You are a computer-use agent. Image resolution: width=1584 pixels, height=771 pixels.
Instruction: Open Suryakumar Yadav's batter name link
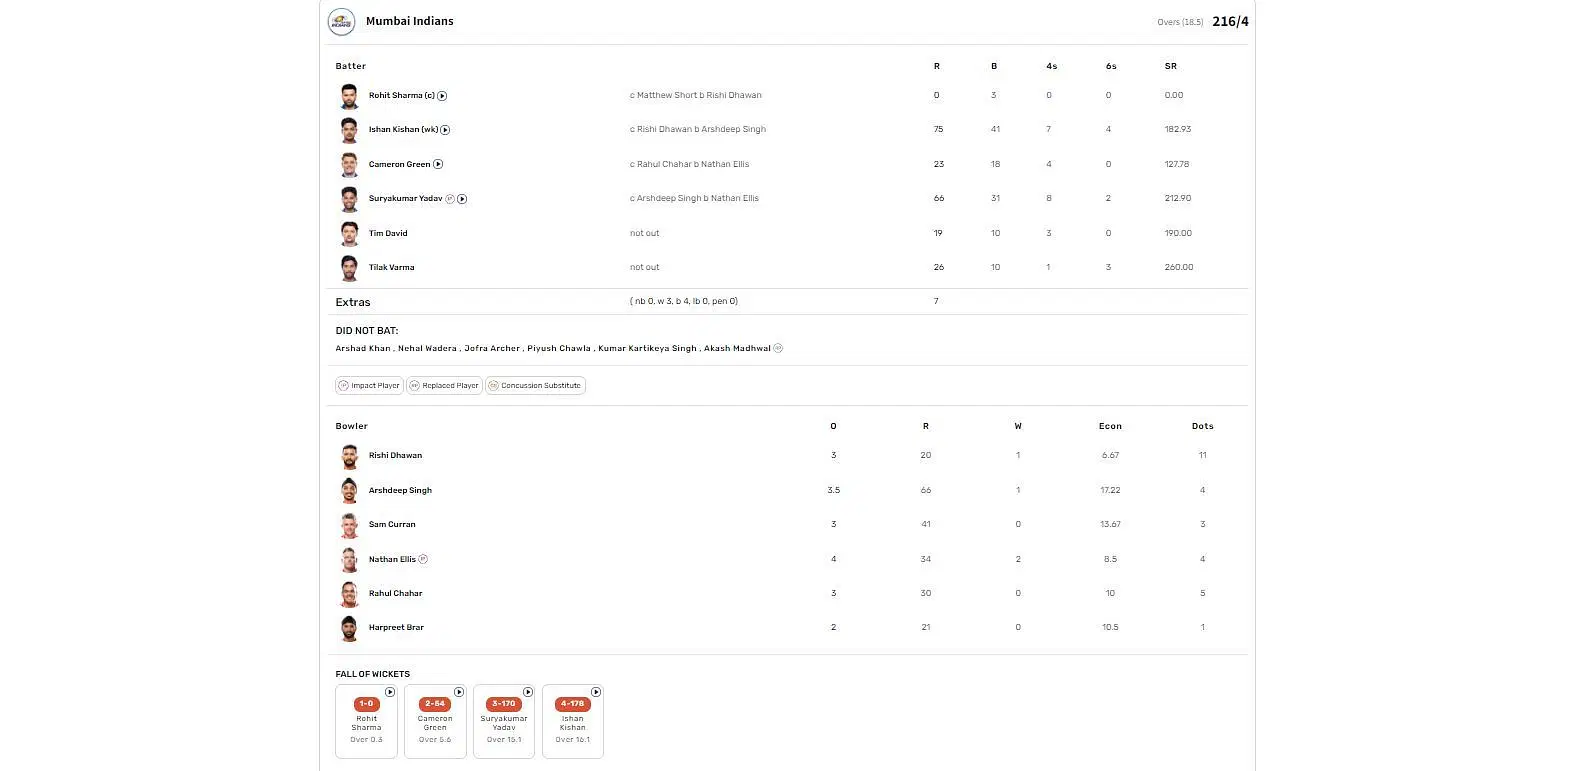click(405, 199)
